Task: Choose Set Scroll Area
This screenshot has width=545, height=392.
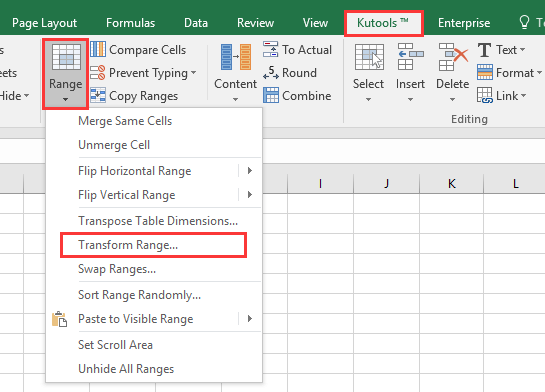Action: tap(154, 345)
